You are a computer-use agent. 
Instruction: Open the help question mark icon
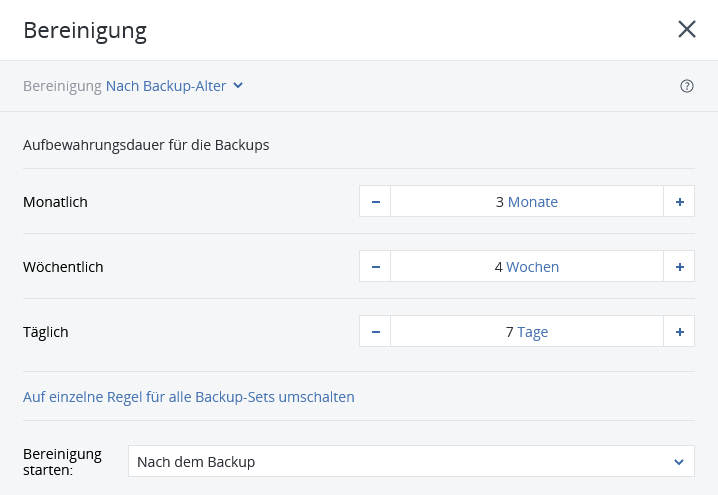coord(687,86)
